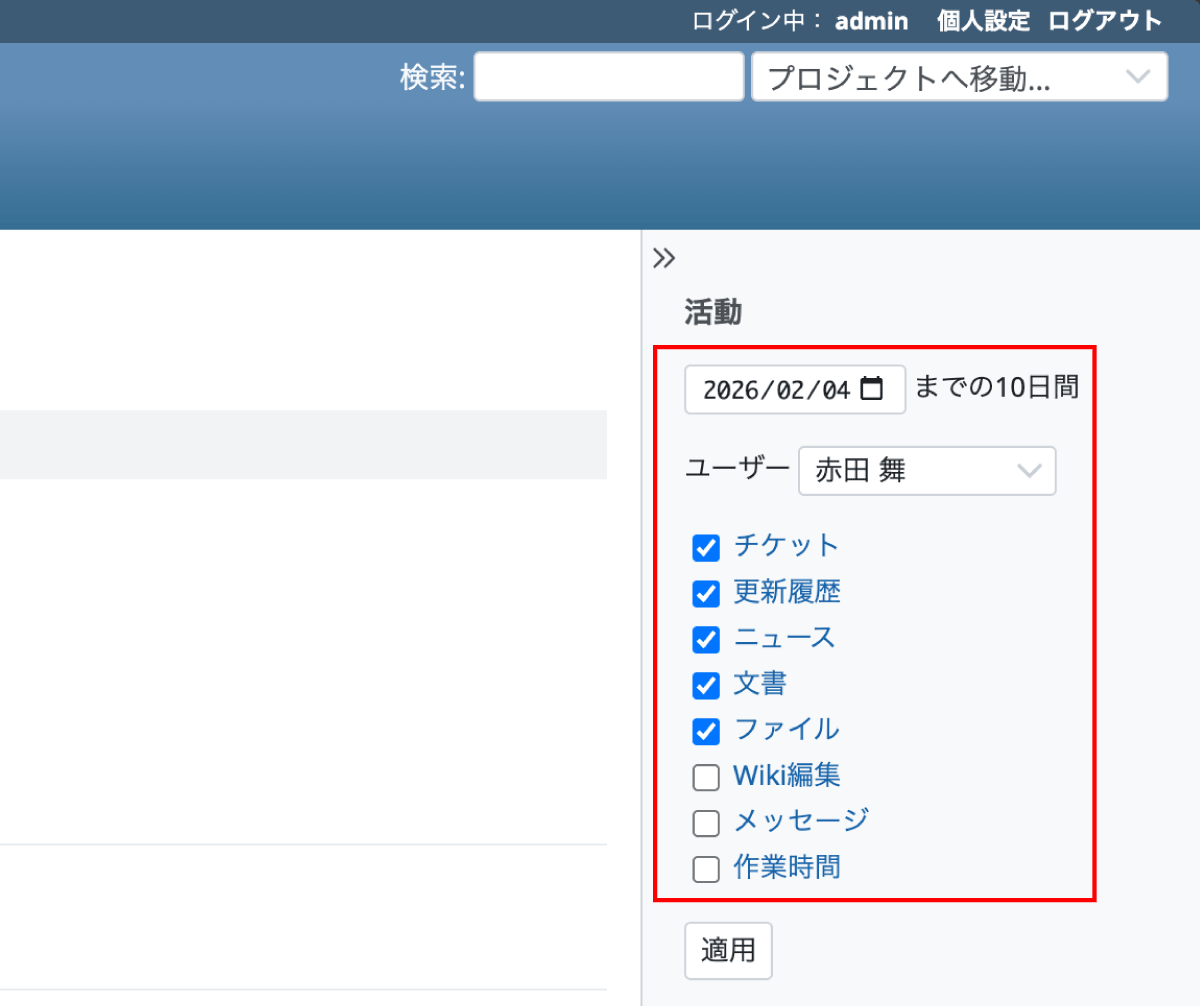This screenshot has height=1006, width=1200.
Task: Collapse the sidebar with the double-chevron icon
Action: 664,259
